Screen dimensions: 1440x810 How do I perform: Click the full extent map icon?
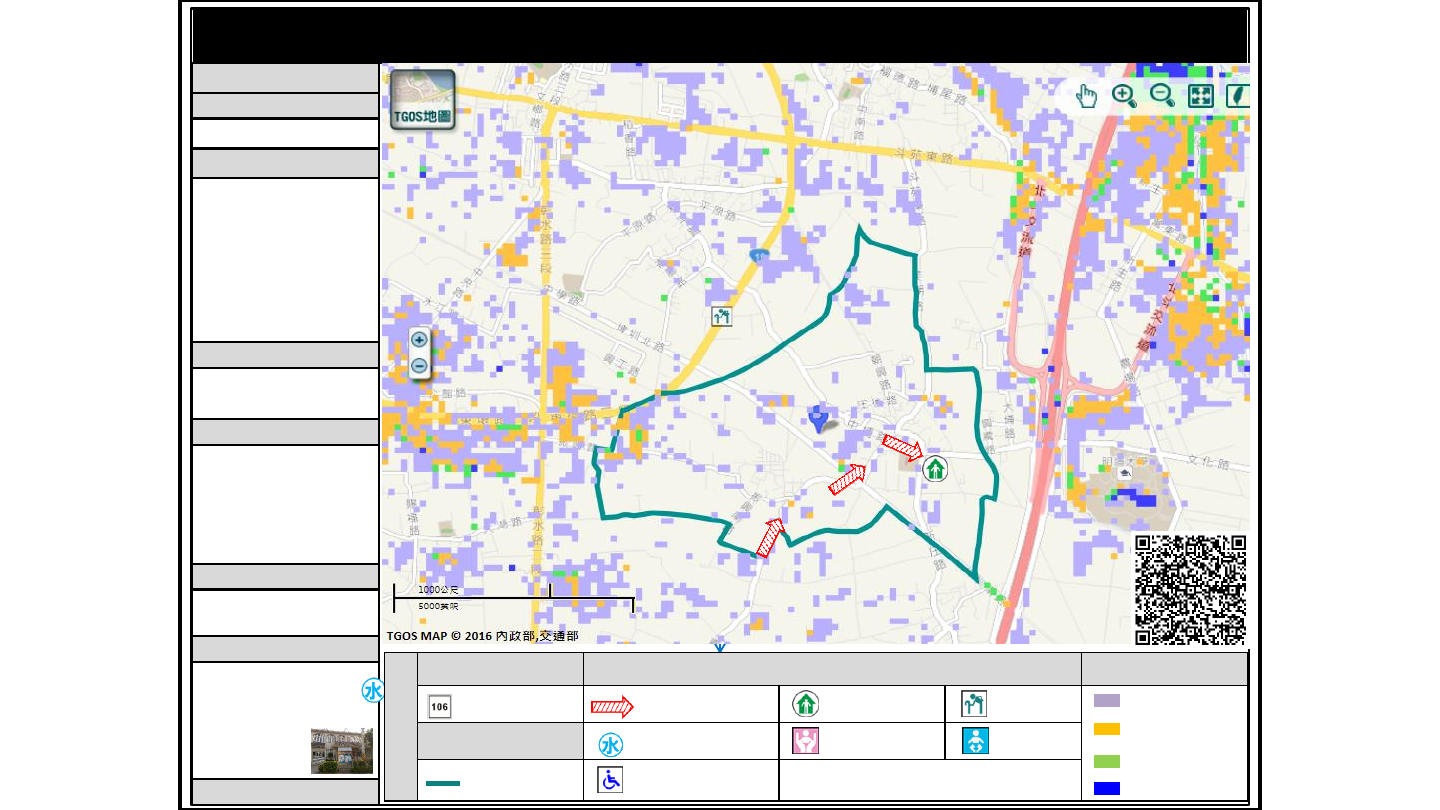coord(1200,96)
